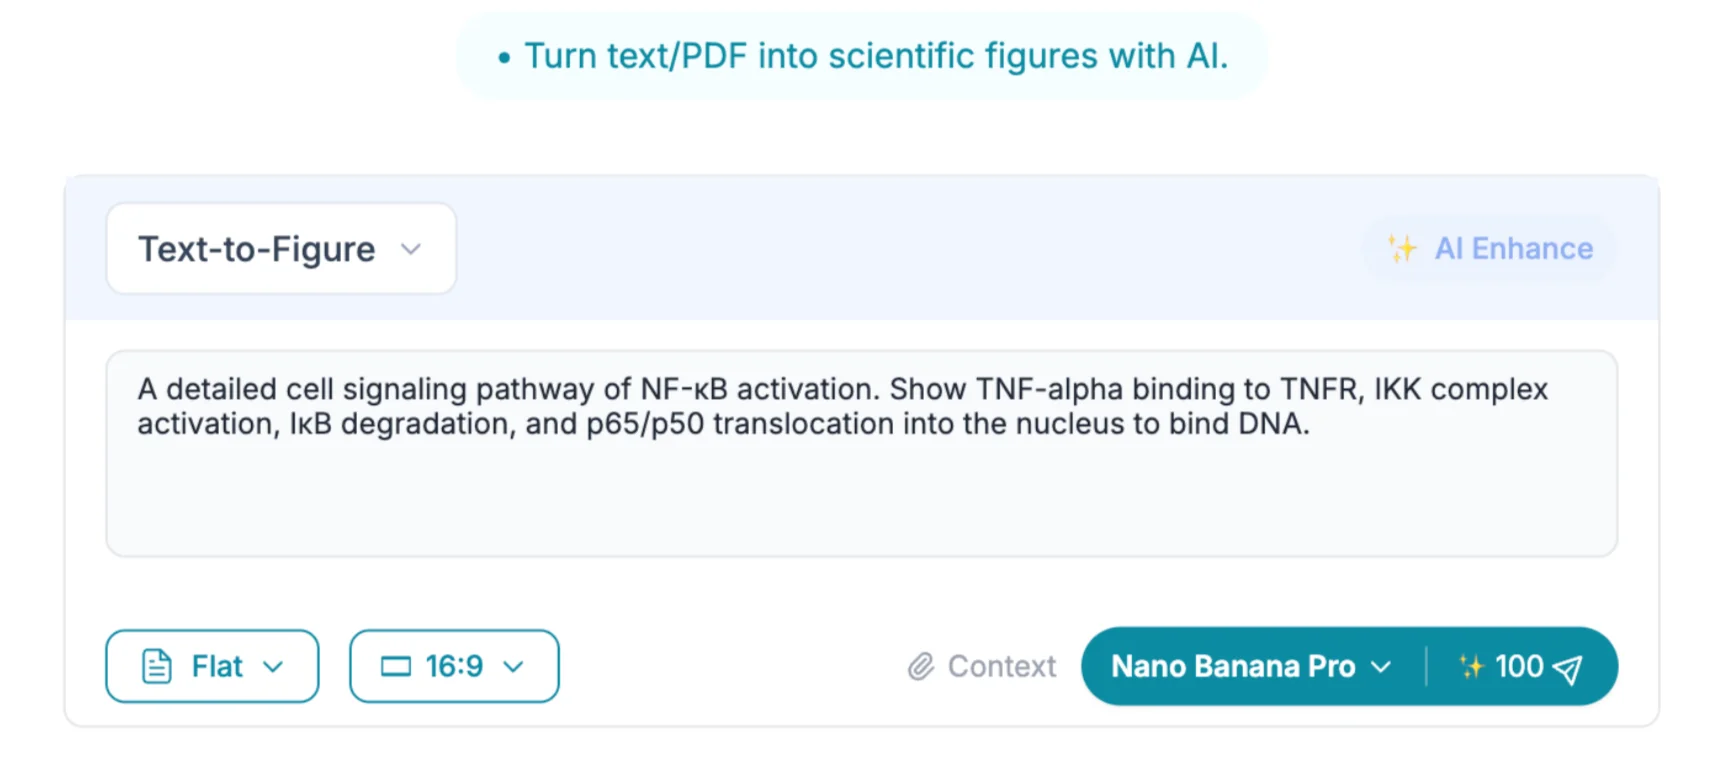1725x771 pixels.
Task: Open the Nano Banana Pro model chevron
Action: [x=1381, y=667]
